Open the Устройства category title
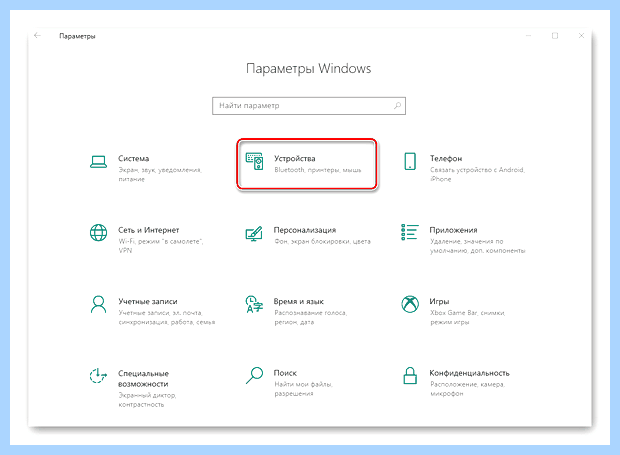The height and width of the screenshot is (455, 620). click(x=295, y=159)
